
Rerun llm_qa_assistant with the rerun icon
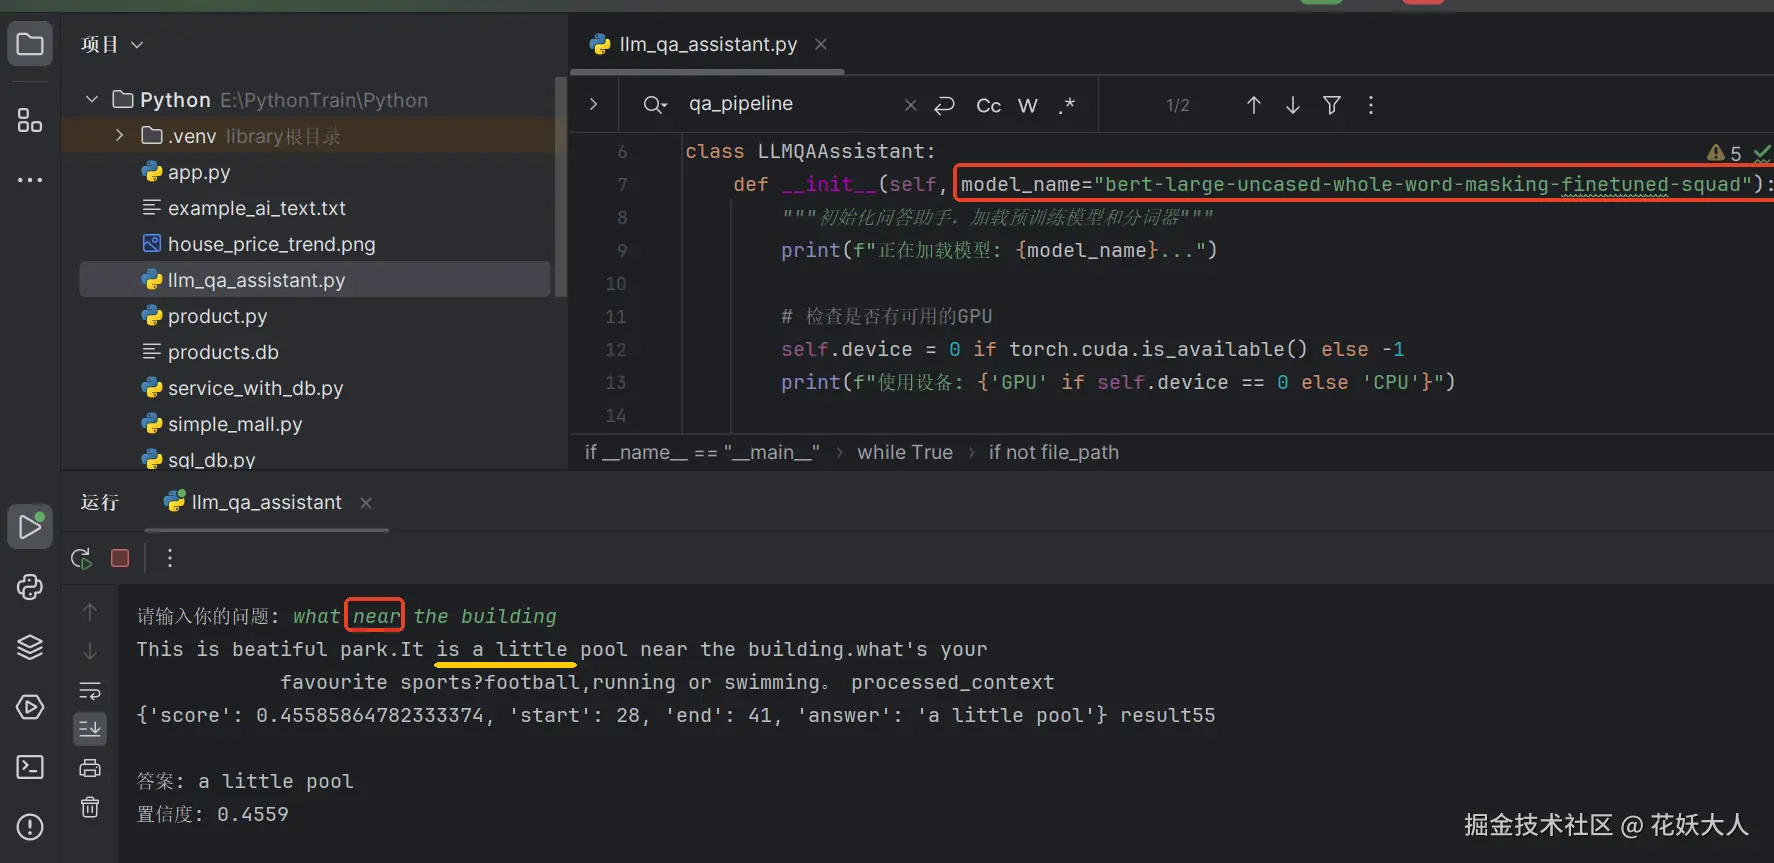tap(82, 558)
